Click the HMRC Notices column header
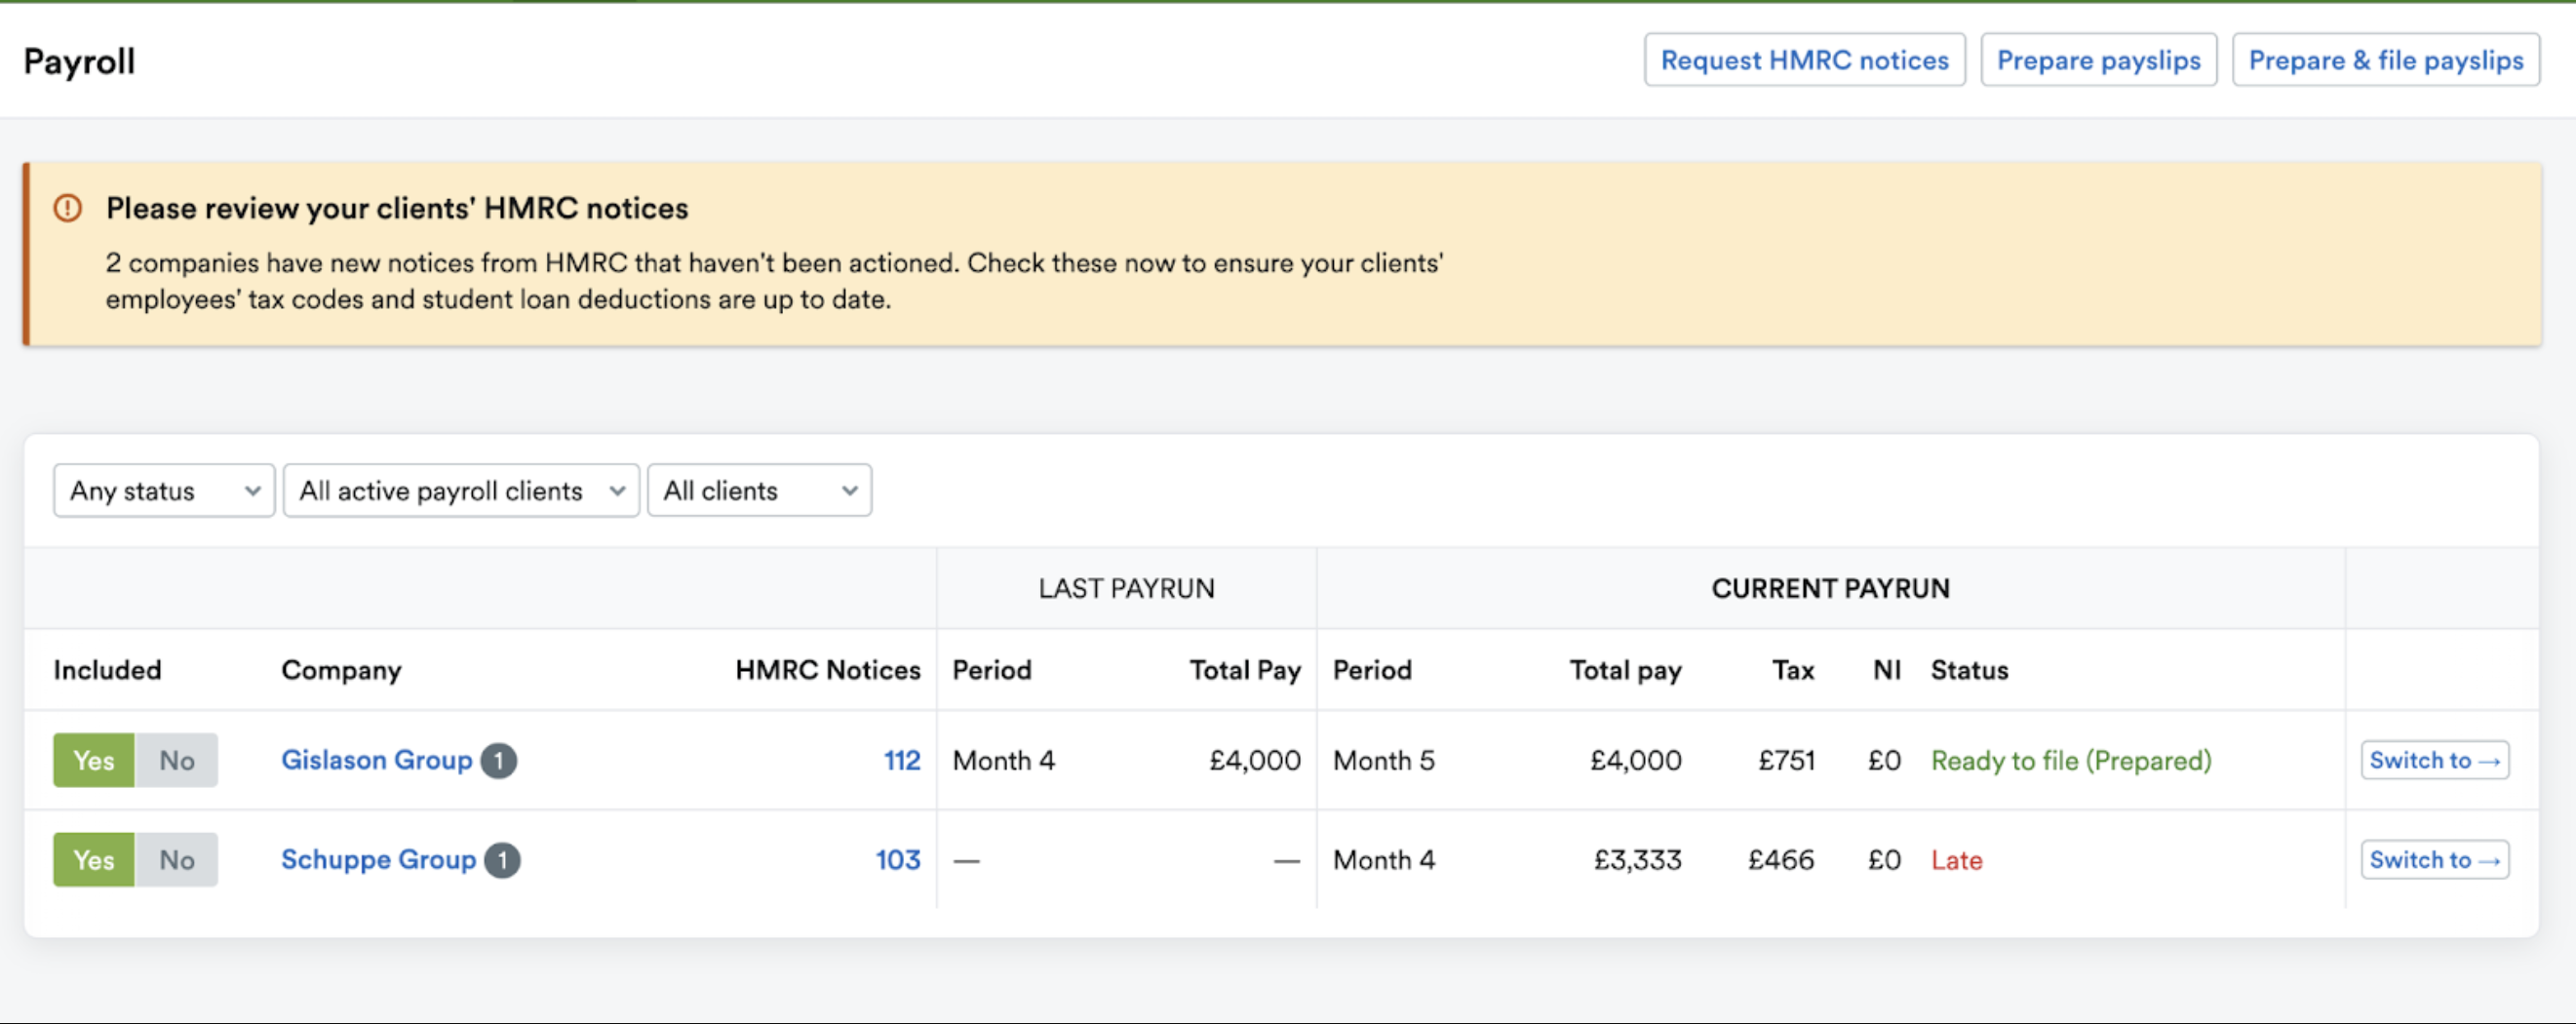2576x1024 pixels. tap(827, 670)
